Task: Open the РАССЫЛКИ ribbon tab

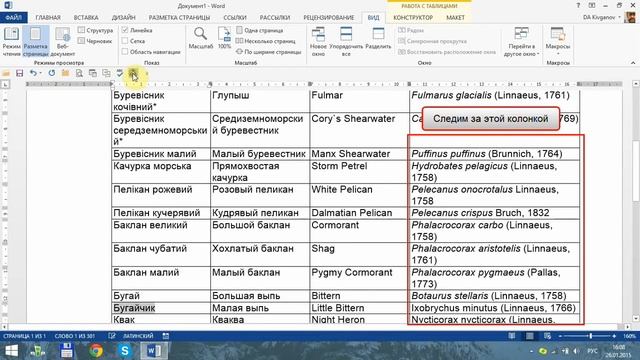Action: point(275,18)
